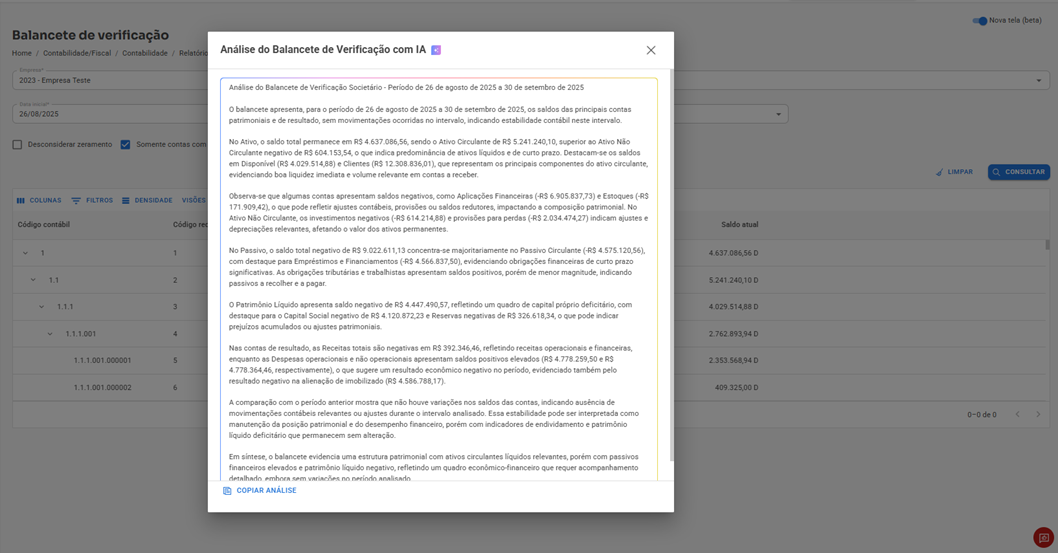This screenshot has height=553, width=1058.
Task: Go to Contabilidade/Fiscal breadcrumb
Action: pos(77,53)
